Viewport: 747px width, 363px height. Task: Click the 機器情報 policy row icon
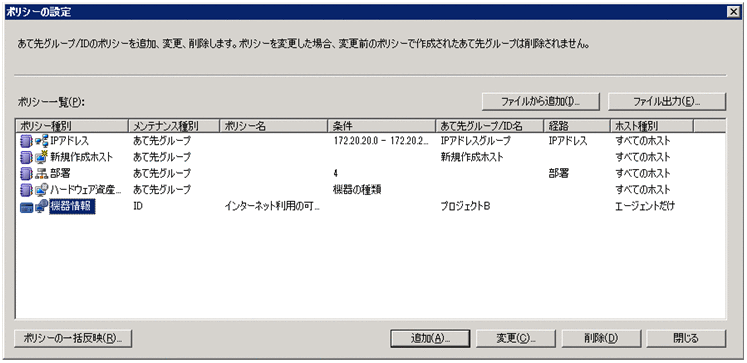tap(34, 206)
